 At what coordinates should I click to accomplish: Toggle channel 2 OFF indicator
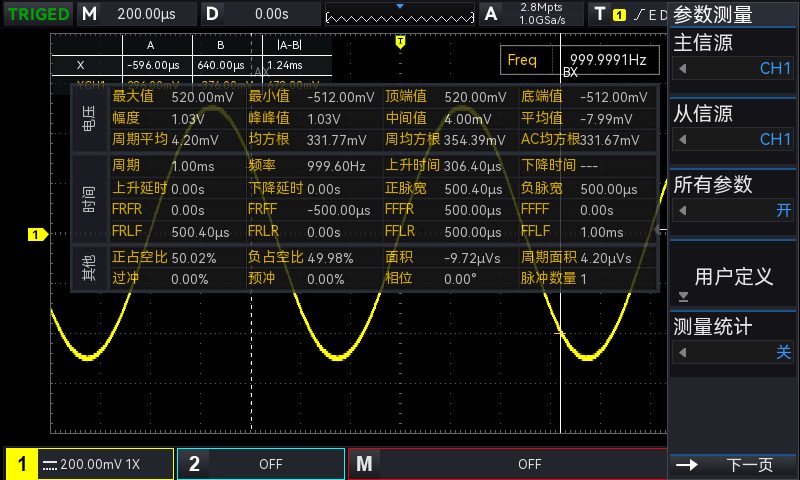pos(261,464)
